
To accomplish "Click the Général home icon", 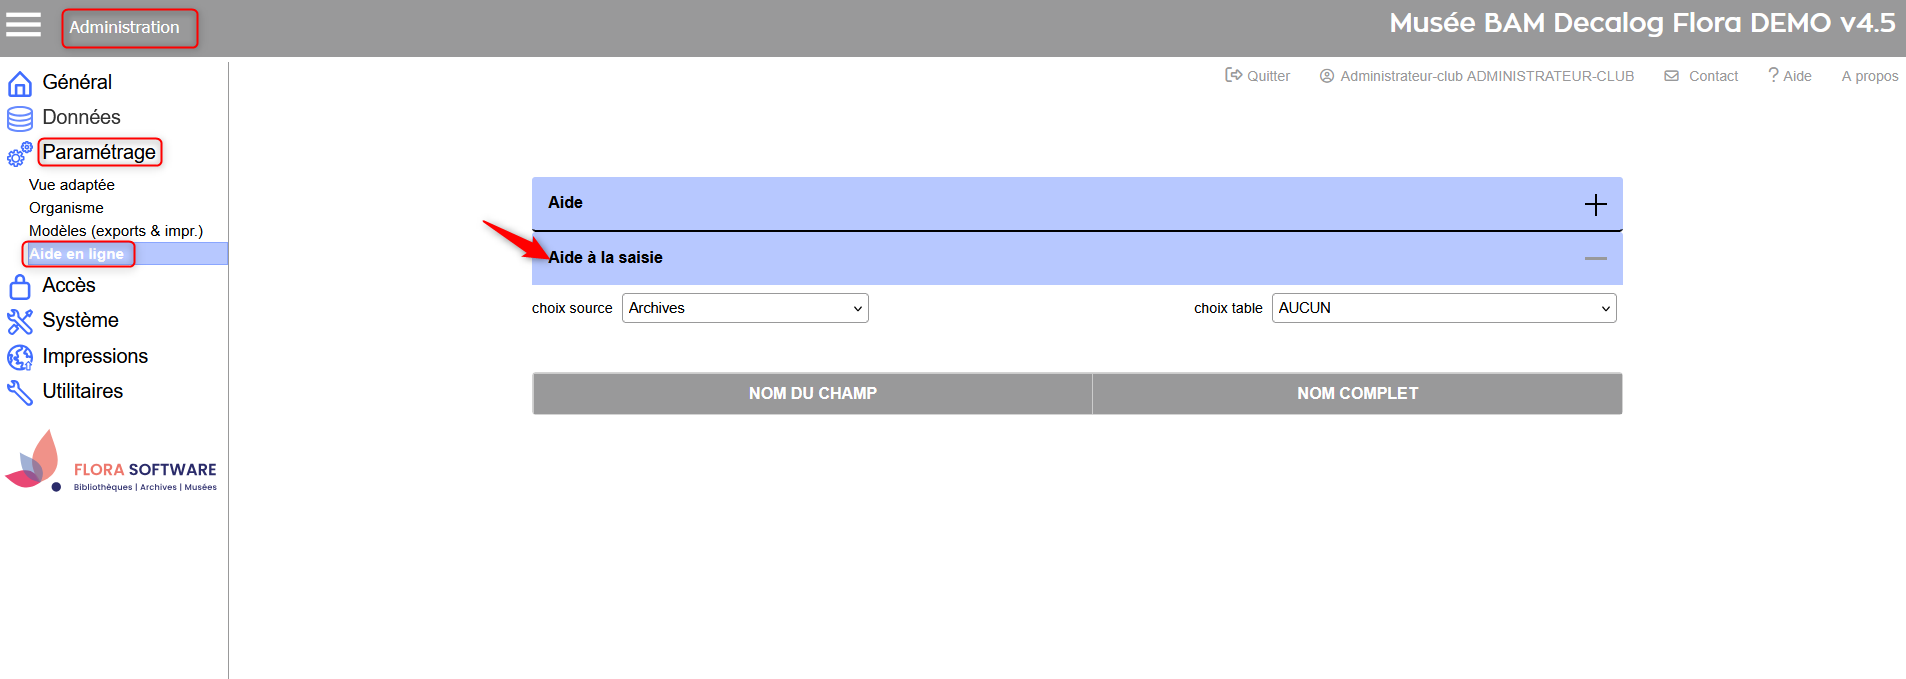I will (20, 83).
